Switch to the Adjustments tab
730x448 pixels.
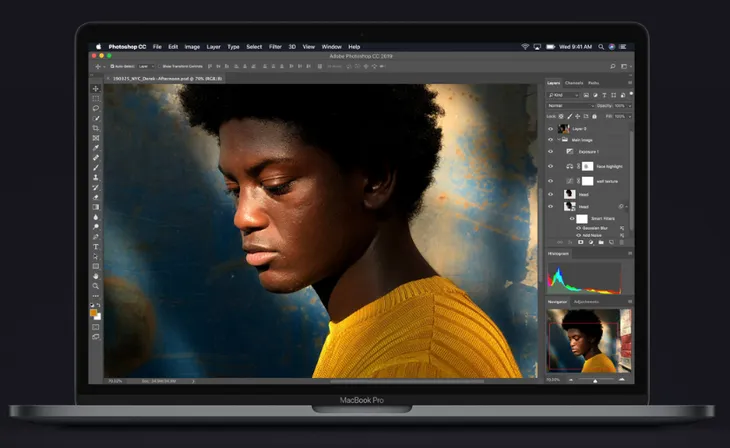click(586, 302)
